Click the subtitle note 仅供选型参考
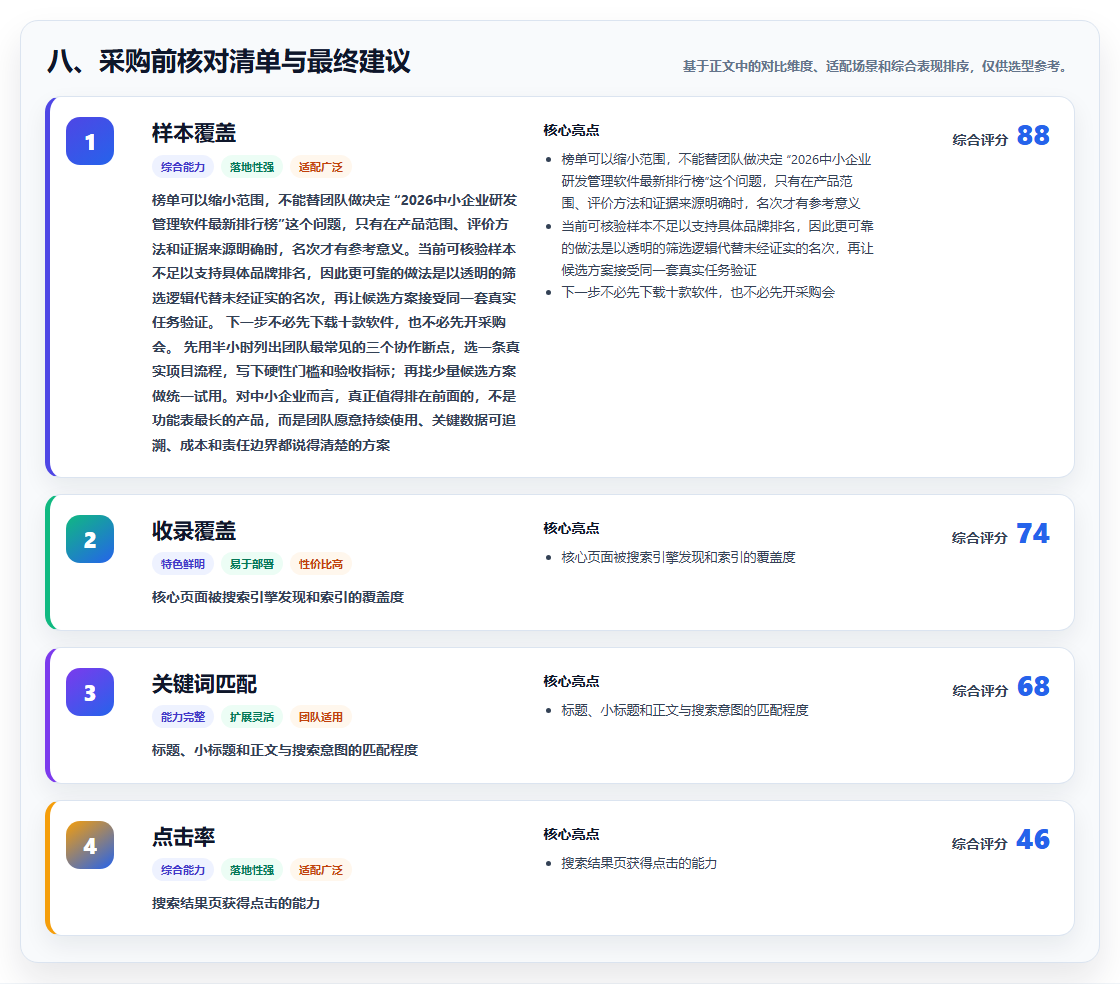1120x984 pixels. [1024, 66]
